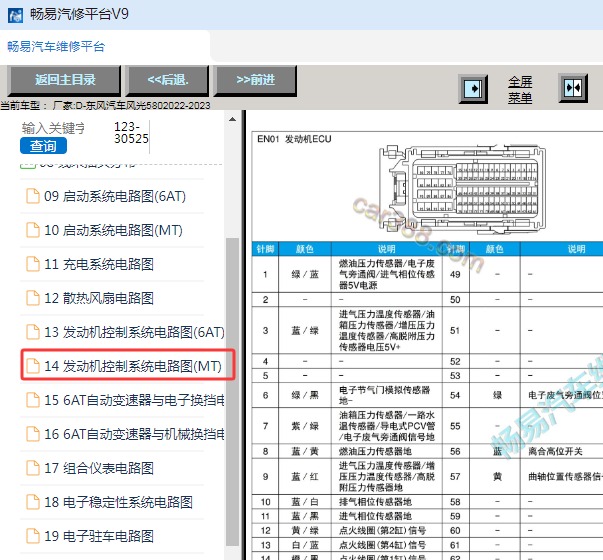The image size is (603, 560).
Task: Click the 全屏 菜单 link
Action: click(520, 89)
